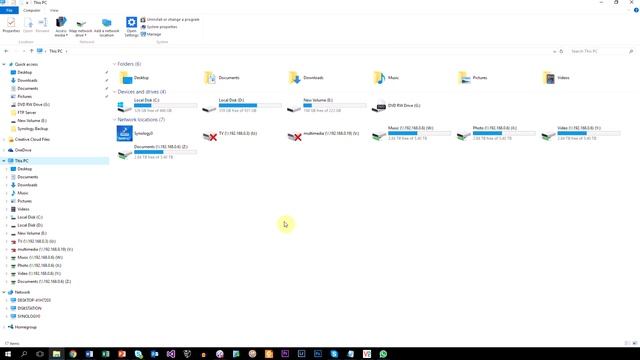The image size is (640, 360).
Task: Go up one level with Up arrow
Action: pyautogui.click(x=31, y=51)
